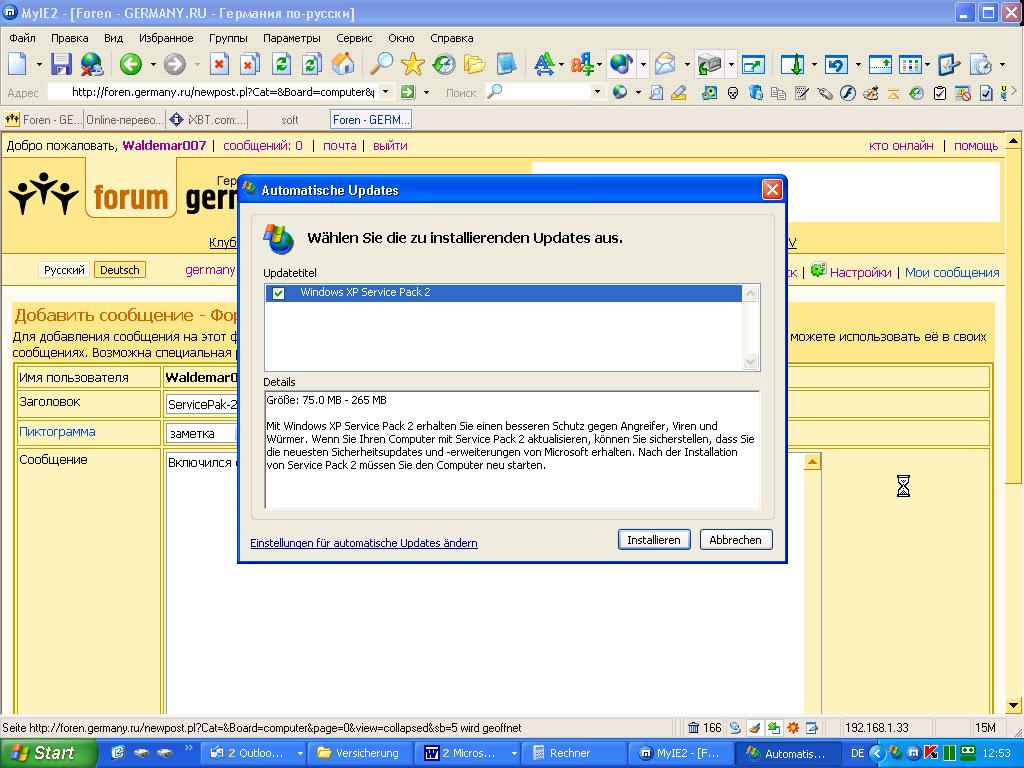Open Einstellungen für automatische Updates ändern link
Image resolution: width=1024 pixels, height=768 pixels.
(364, 543)
